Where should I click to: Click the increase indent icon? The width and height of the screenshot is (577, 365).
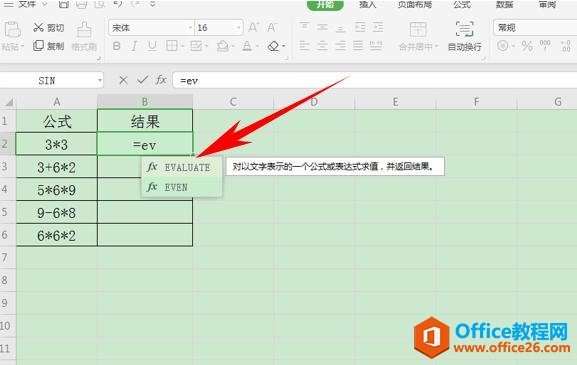(x=378, y=27)
